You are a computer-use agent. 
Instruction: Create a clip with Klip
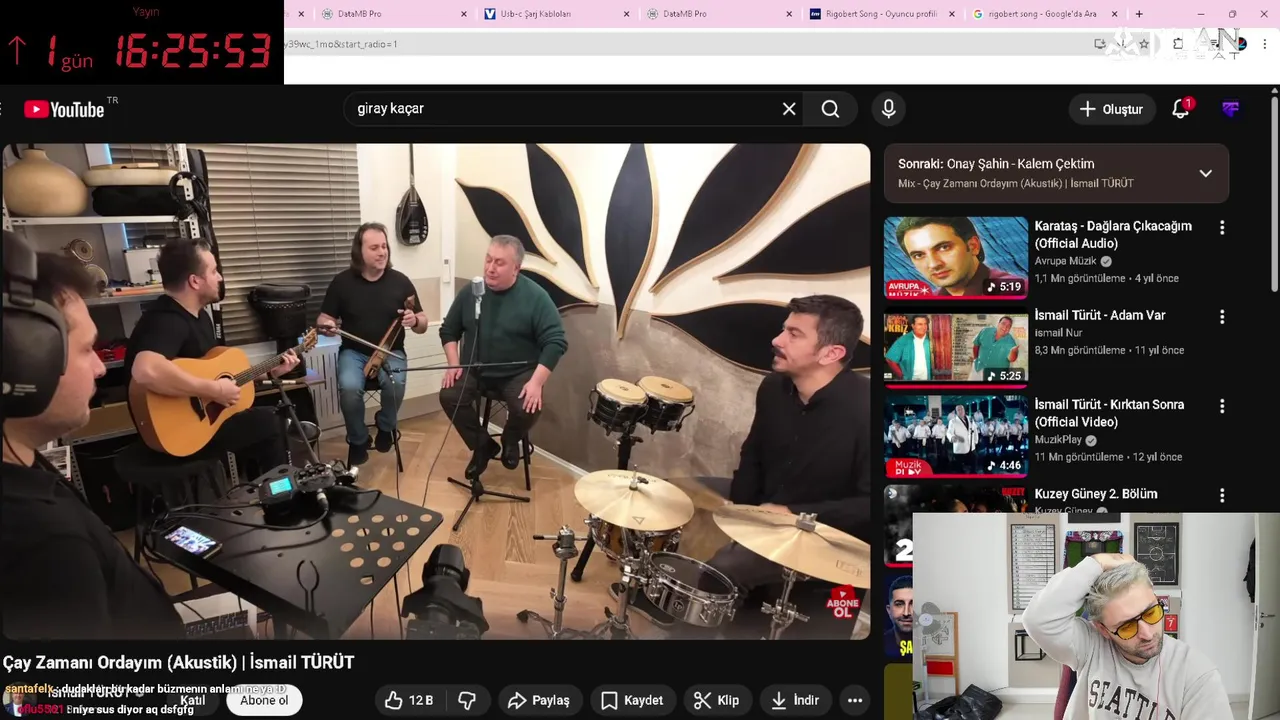[x=716, y=700]
